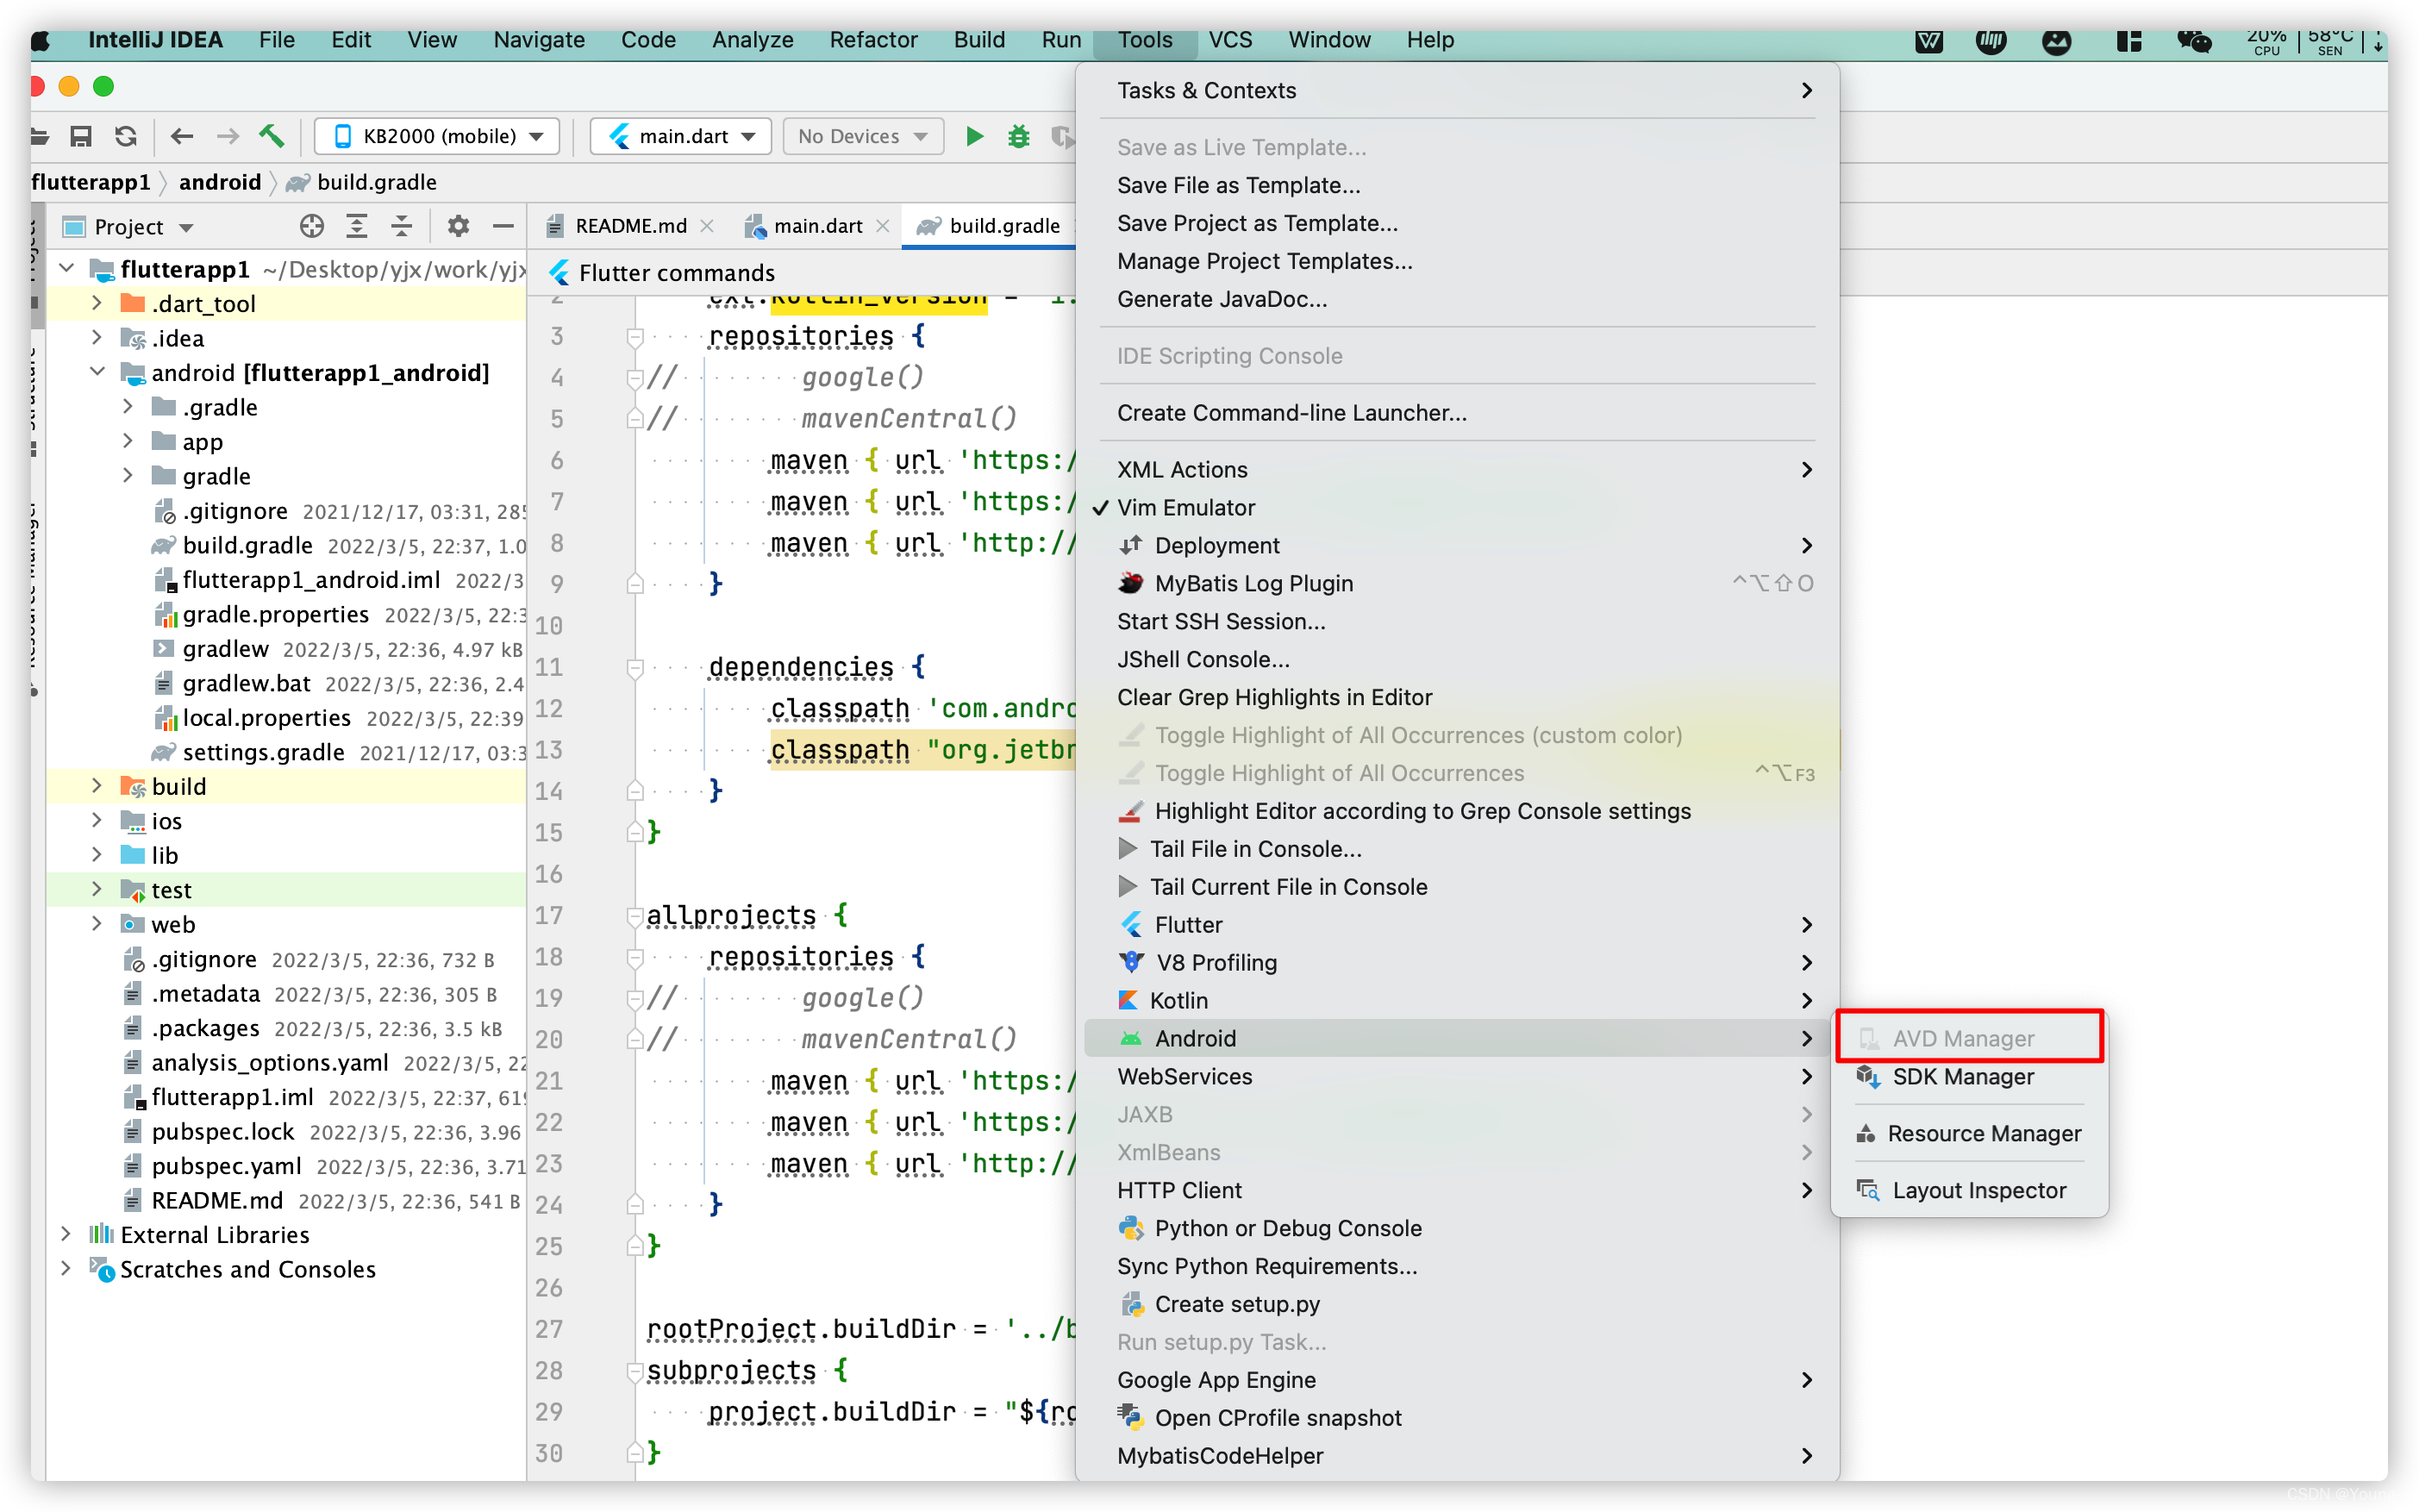This screenshot has width=2419, height=1512.
Task: Click the SDK Manager icon
Action: pos(1867,1077)
